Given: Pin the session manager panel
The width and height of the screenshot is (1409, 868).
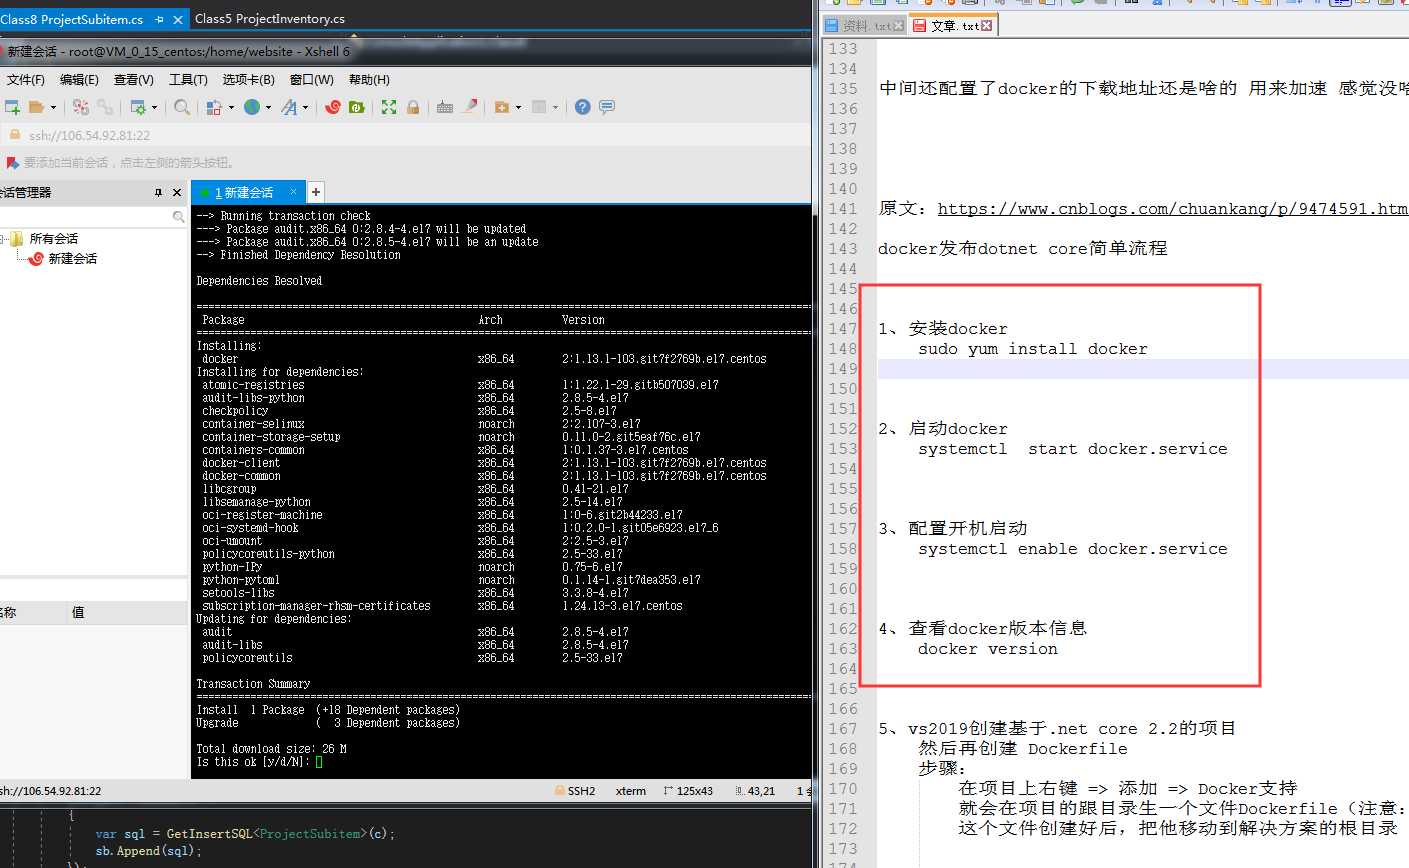Looking at the screenshot, I should pos(158,192).
